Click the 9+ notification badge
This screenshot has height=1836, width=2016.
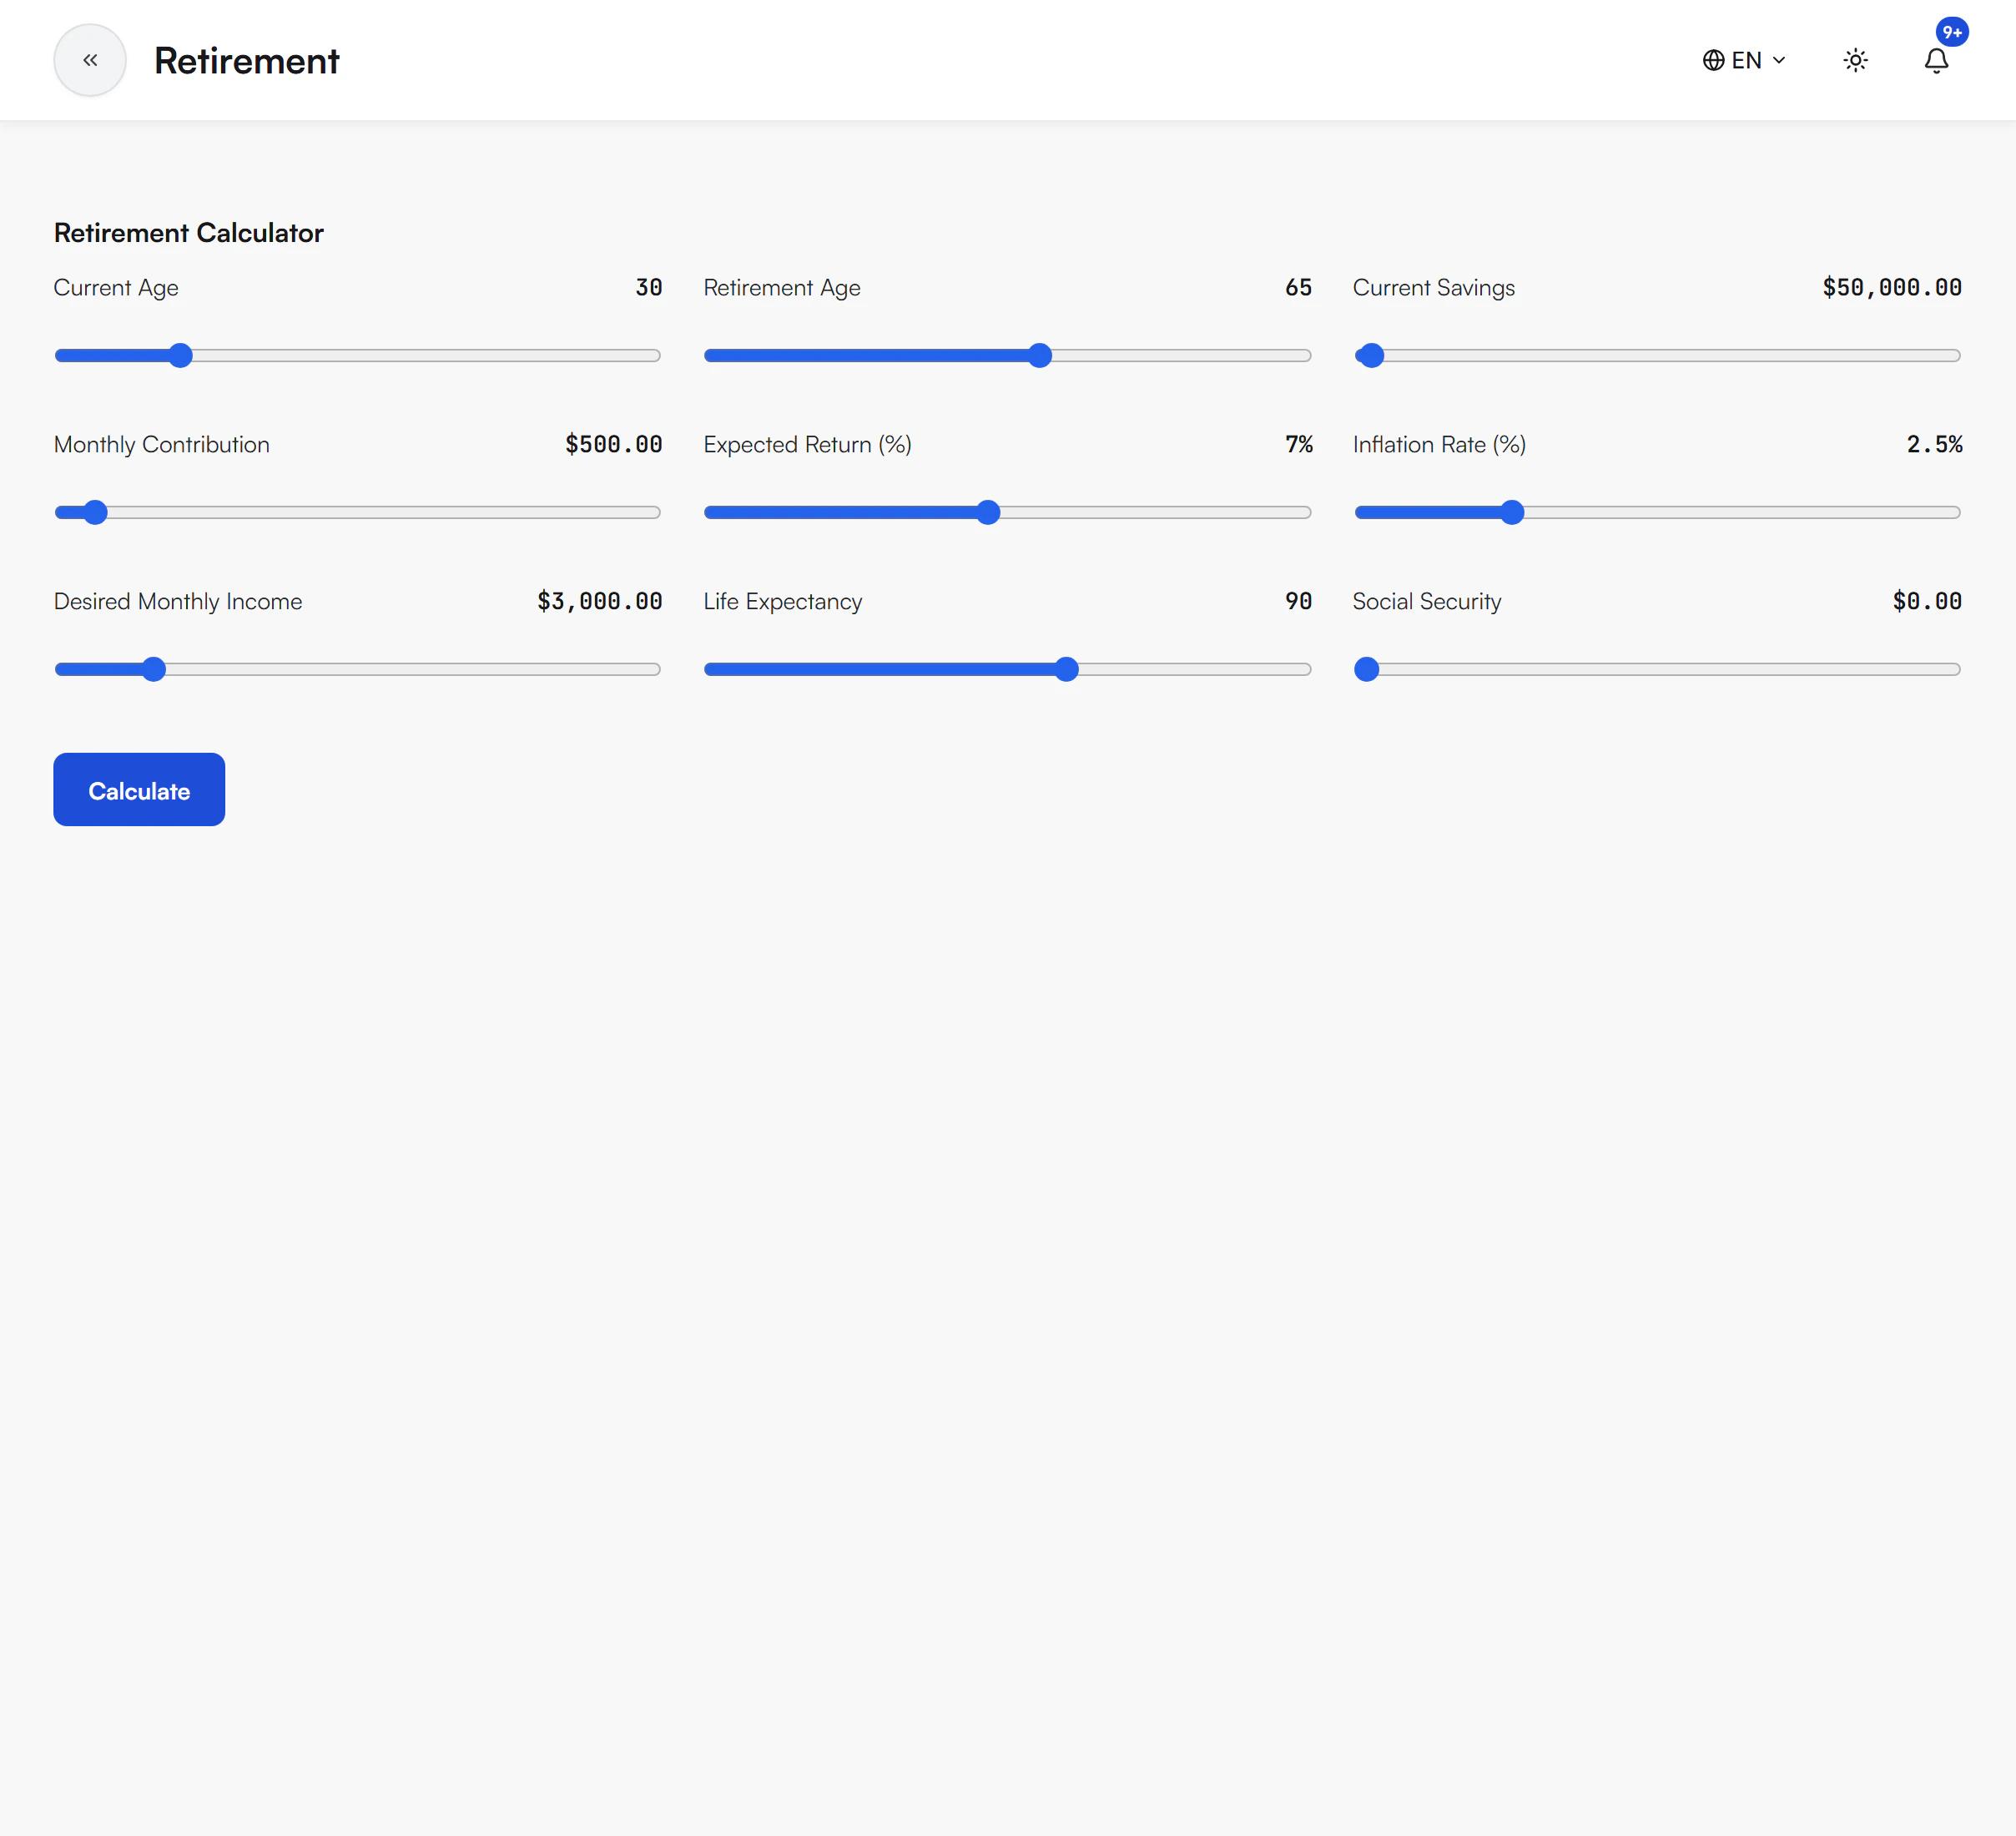click(x=1952, y=32)
